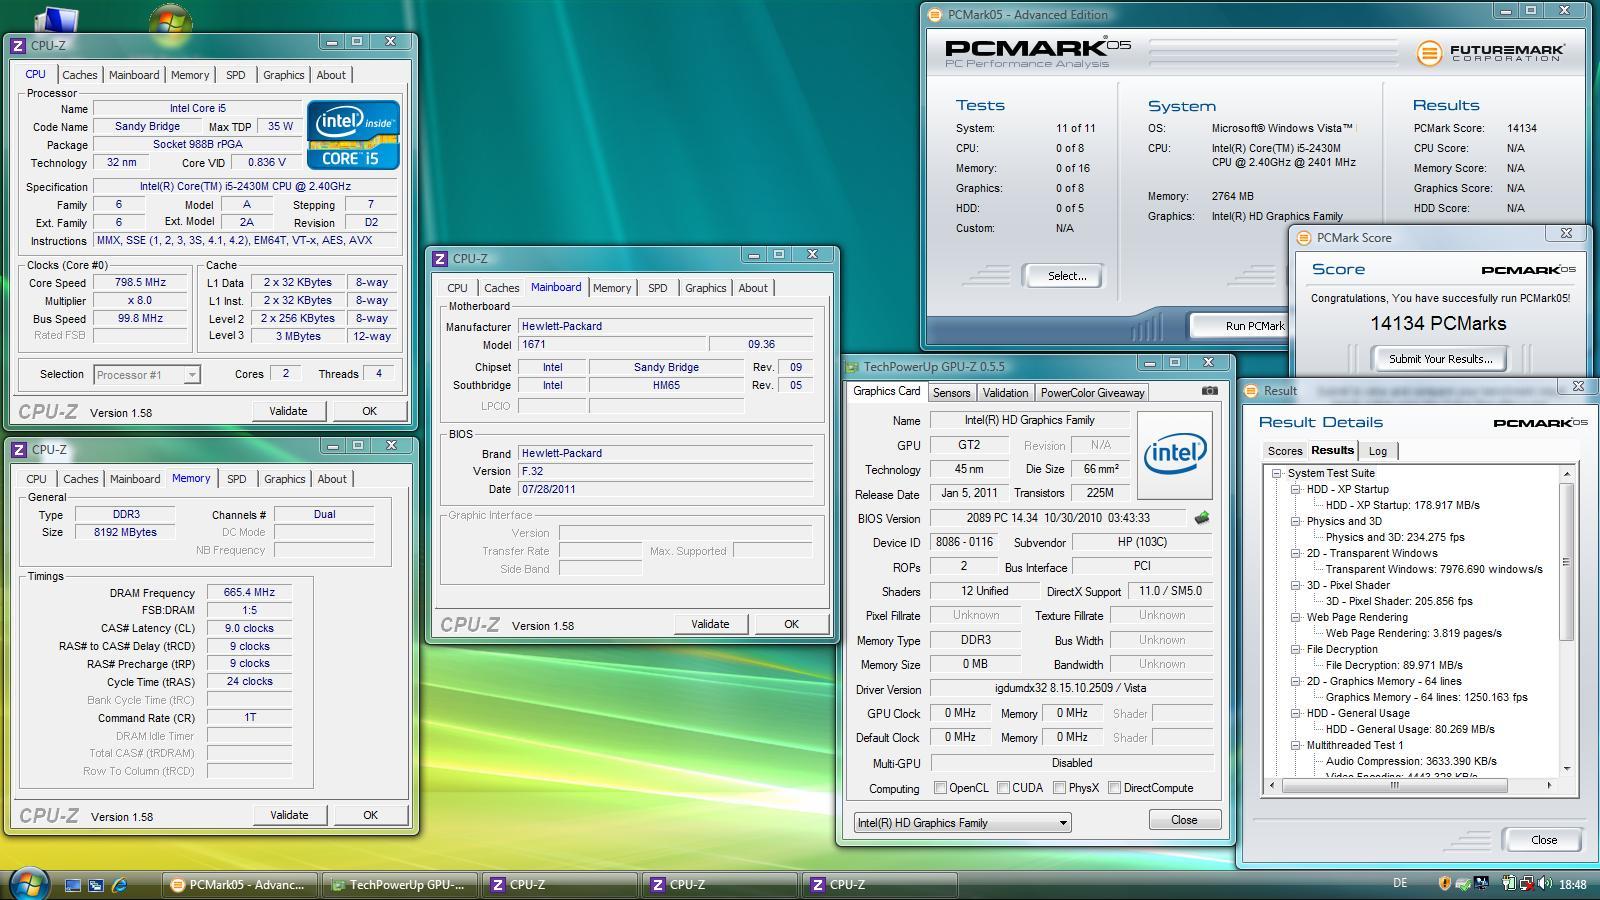This screenshot has width=1600, height=900.
Task: Click the Result tree vertical scrollbar thumb
Action: point(1567,561)
